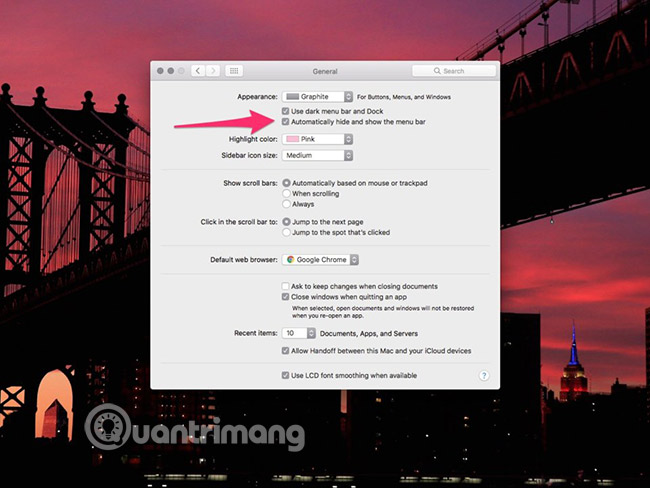Click the Google Chrome logo icon
This screenshot has height=488, width=650.
point(291,260)
